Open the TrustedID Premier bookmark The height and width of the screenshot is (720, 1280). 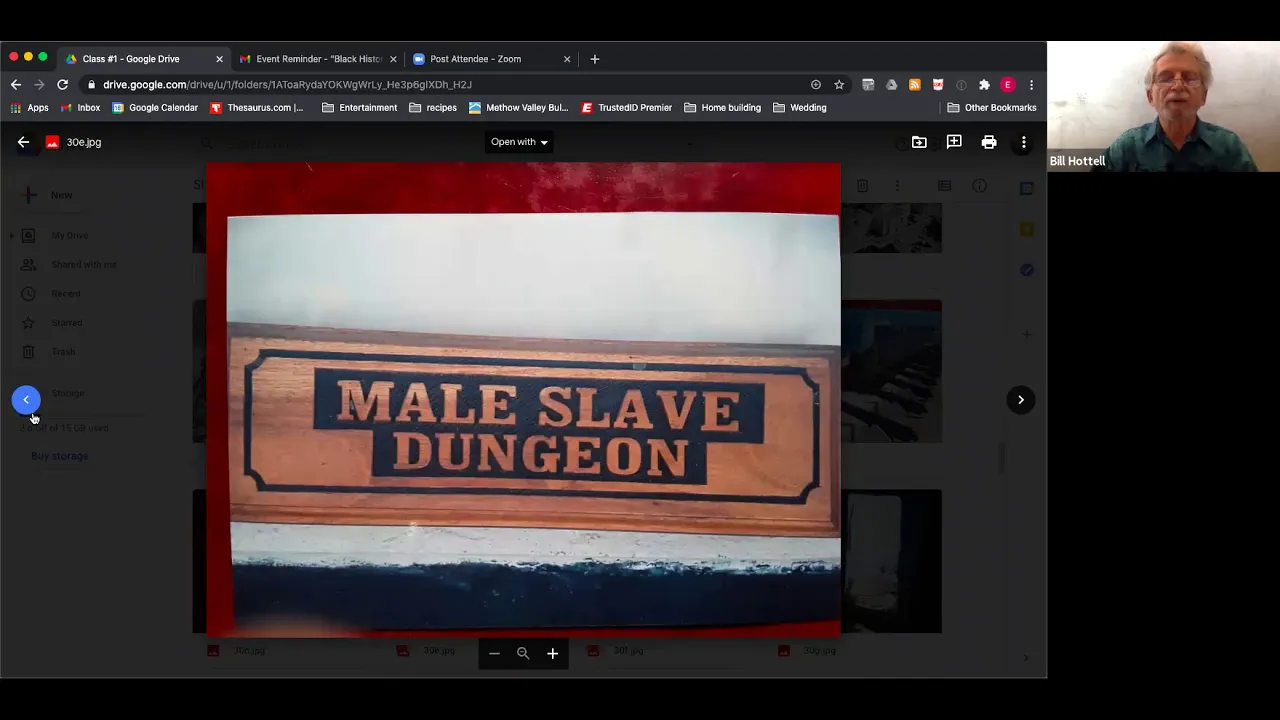click(626, 108)
